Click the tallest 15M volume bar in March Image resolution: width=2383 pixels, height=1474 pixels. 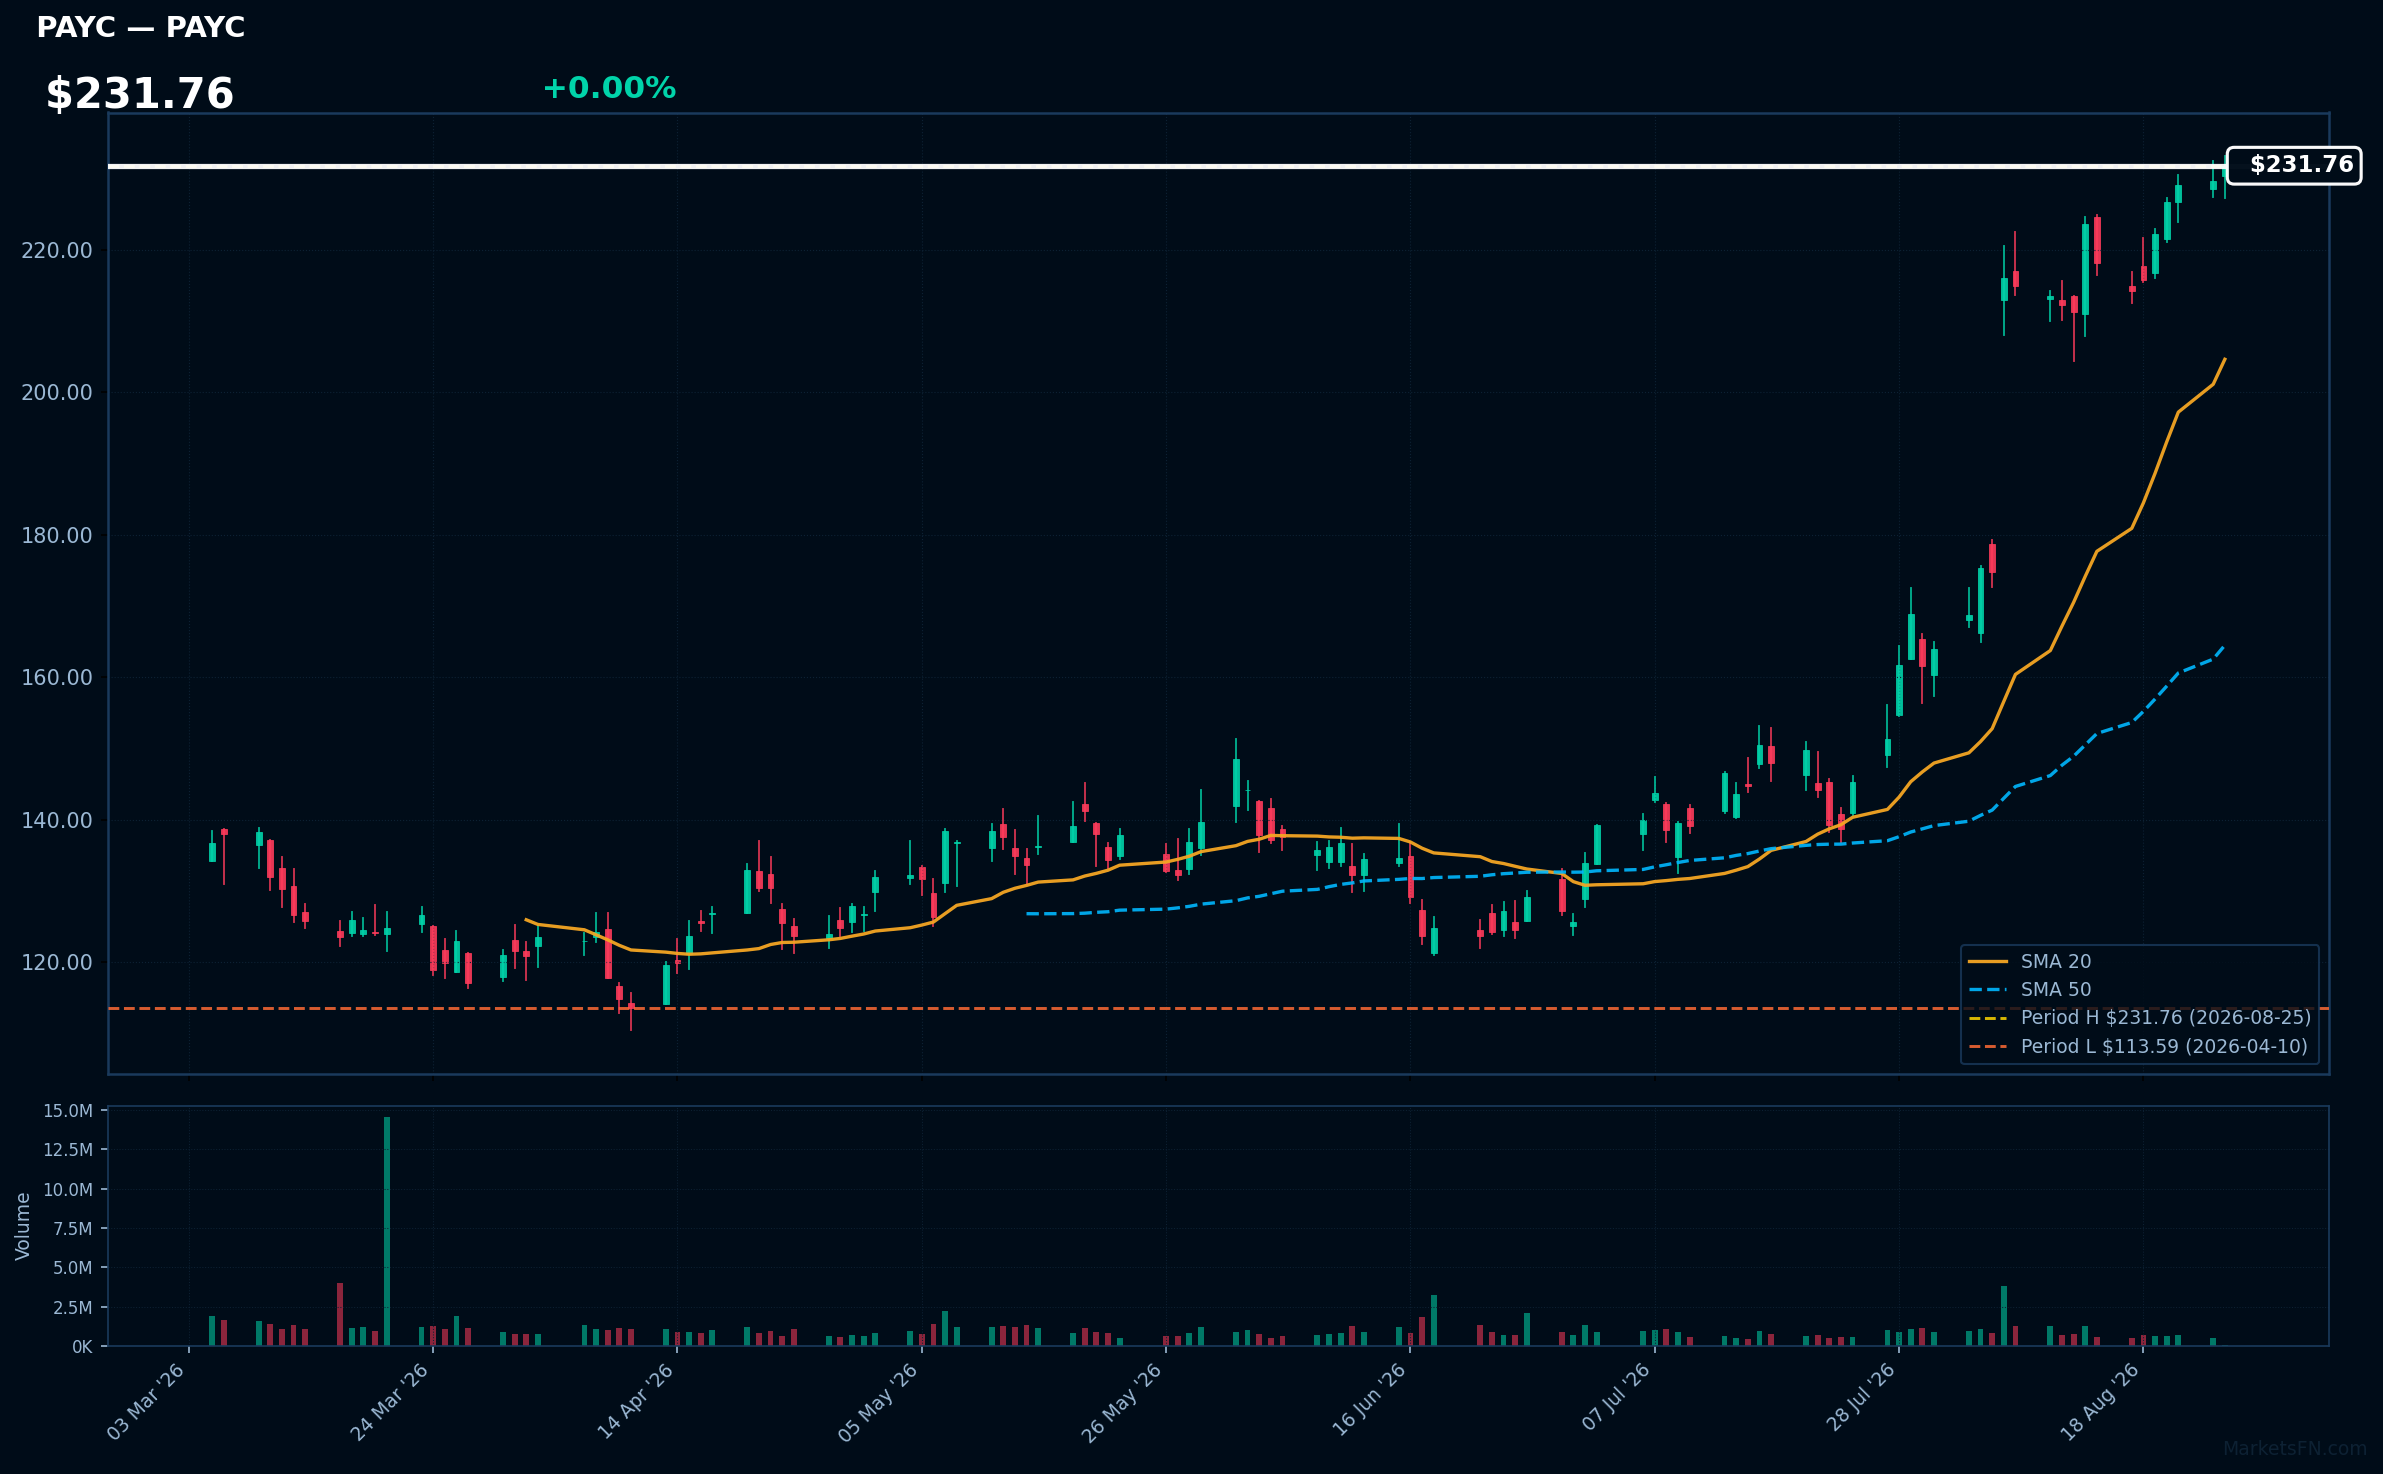pyautogui.click(x=387, y=1231)
